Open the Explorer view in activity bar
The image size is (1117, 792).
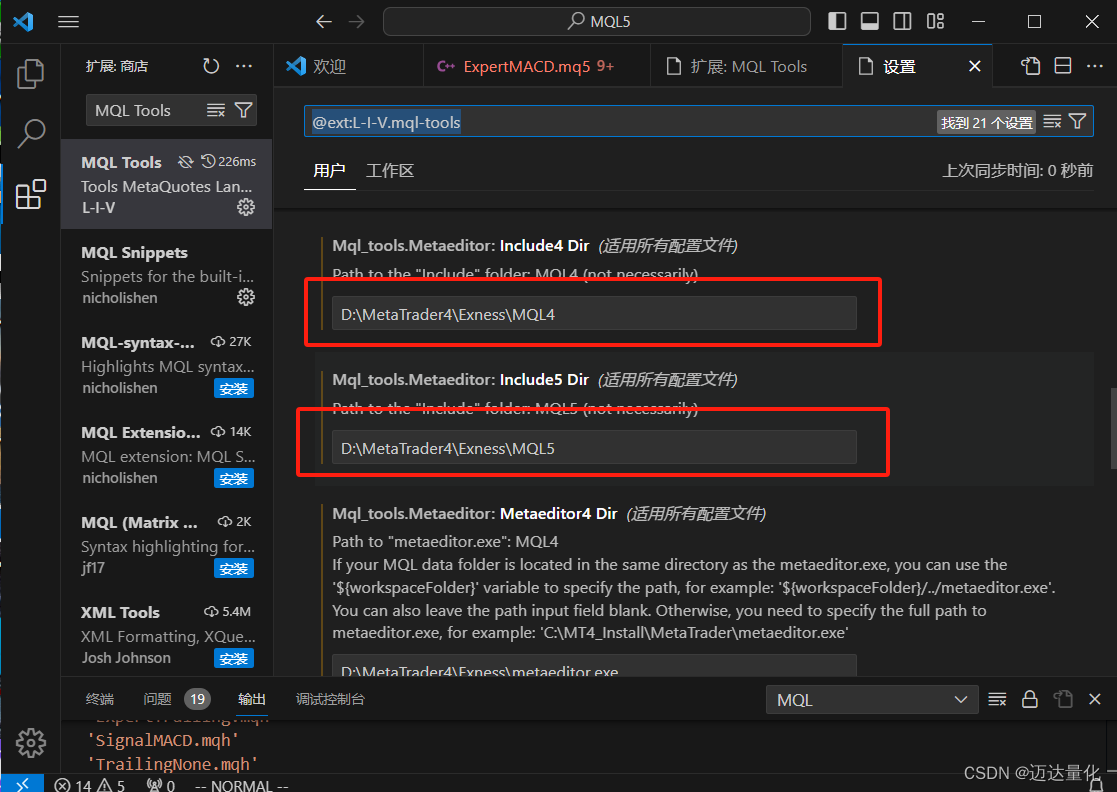click(x=30, y=73)
